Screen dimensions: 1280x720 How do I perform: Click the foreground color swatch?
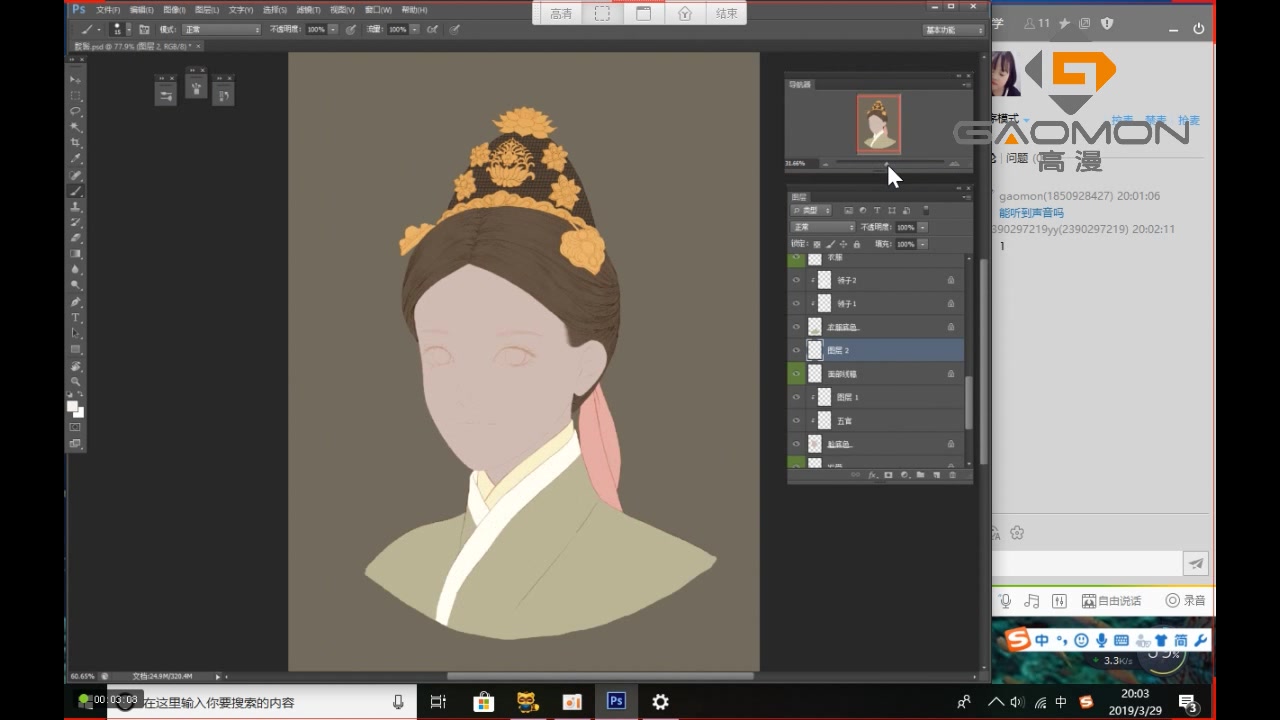73,406
